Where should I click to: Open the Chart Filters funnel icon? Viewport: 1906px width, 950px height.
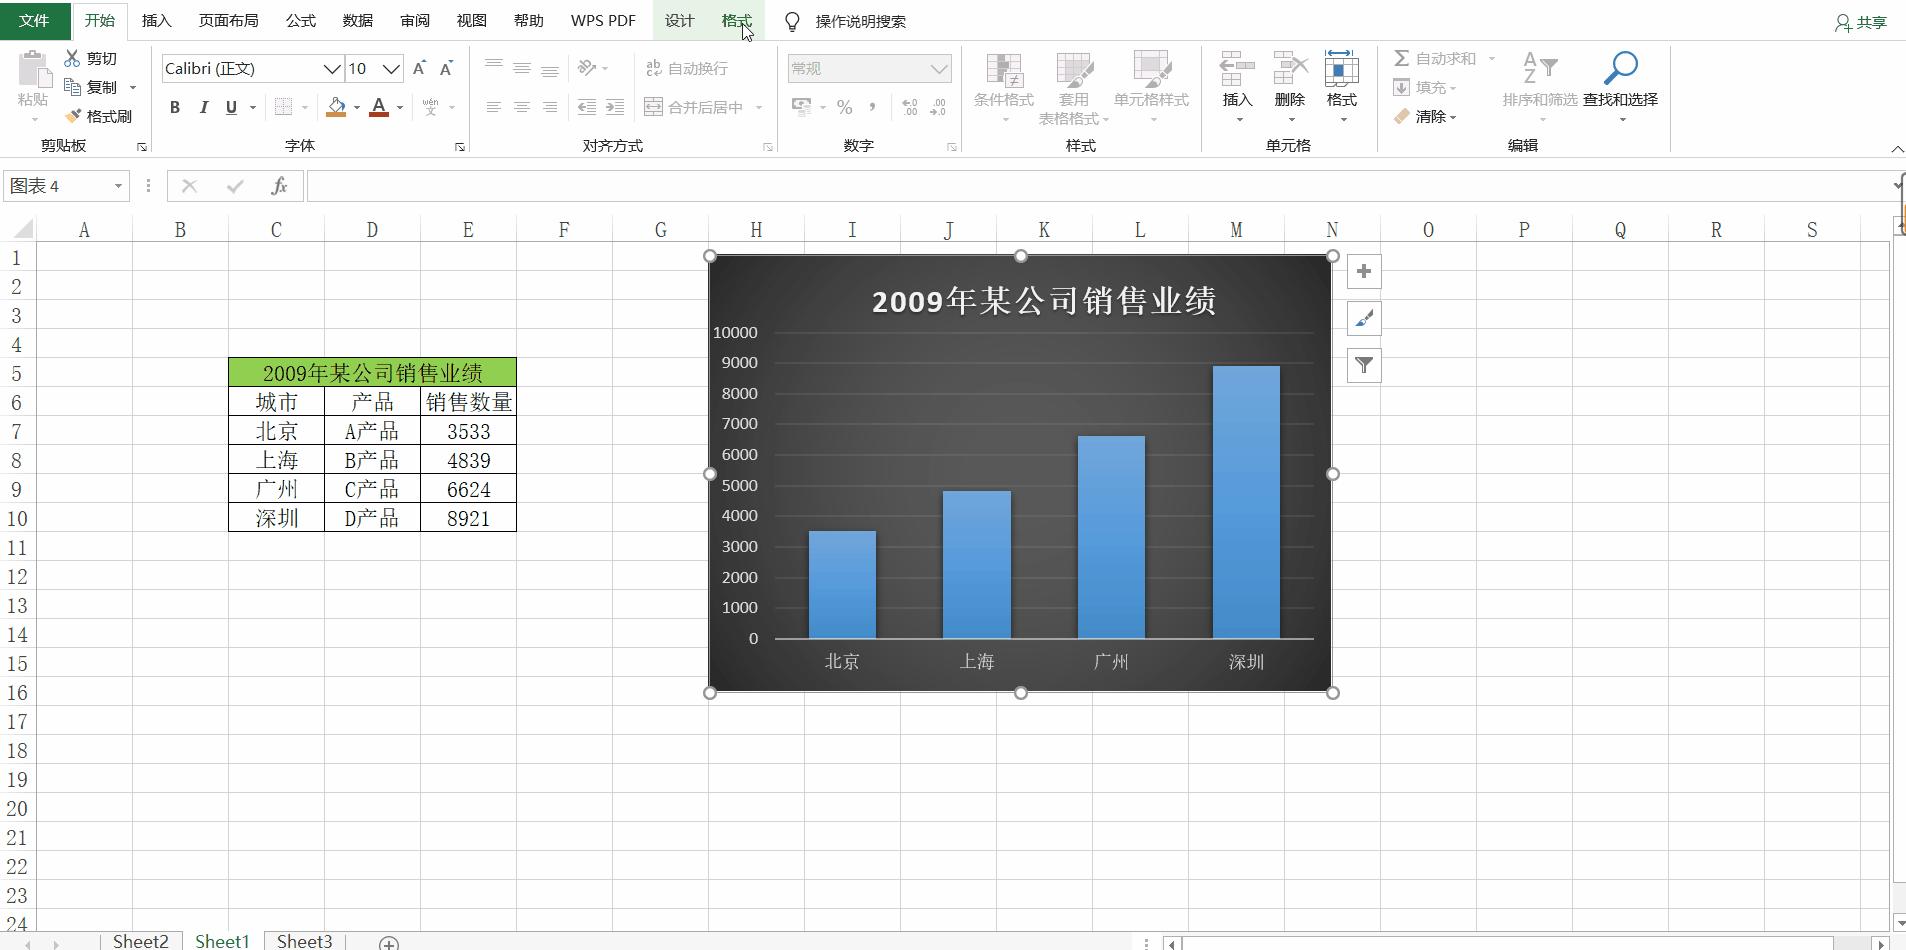[x=1363, y=365]
